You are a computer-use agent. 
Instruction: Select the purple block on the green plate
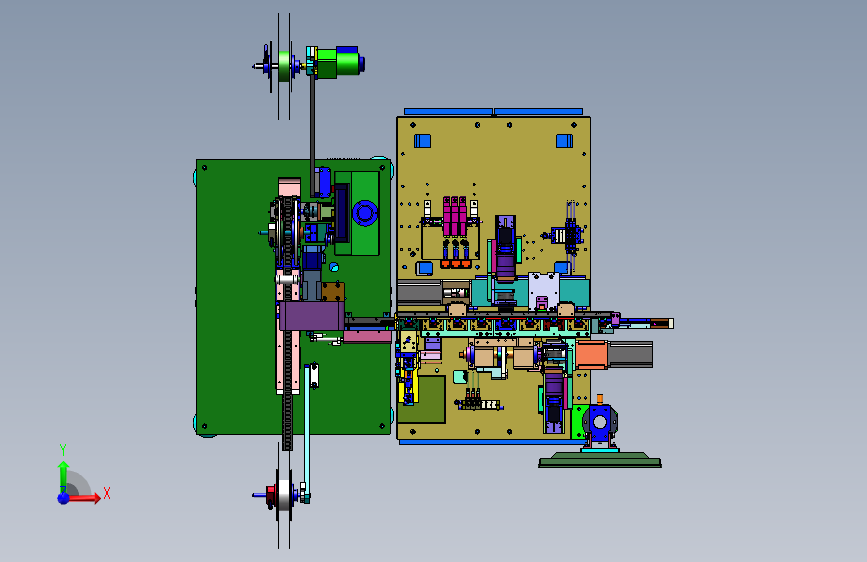pos(311,316)
